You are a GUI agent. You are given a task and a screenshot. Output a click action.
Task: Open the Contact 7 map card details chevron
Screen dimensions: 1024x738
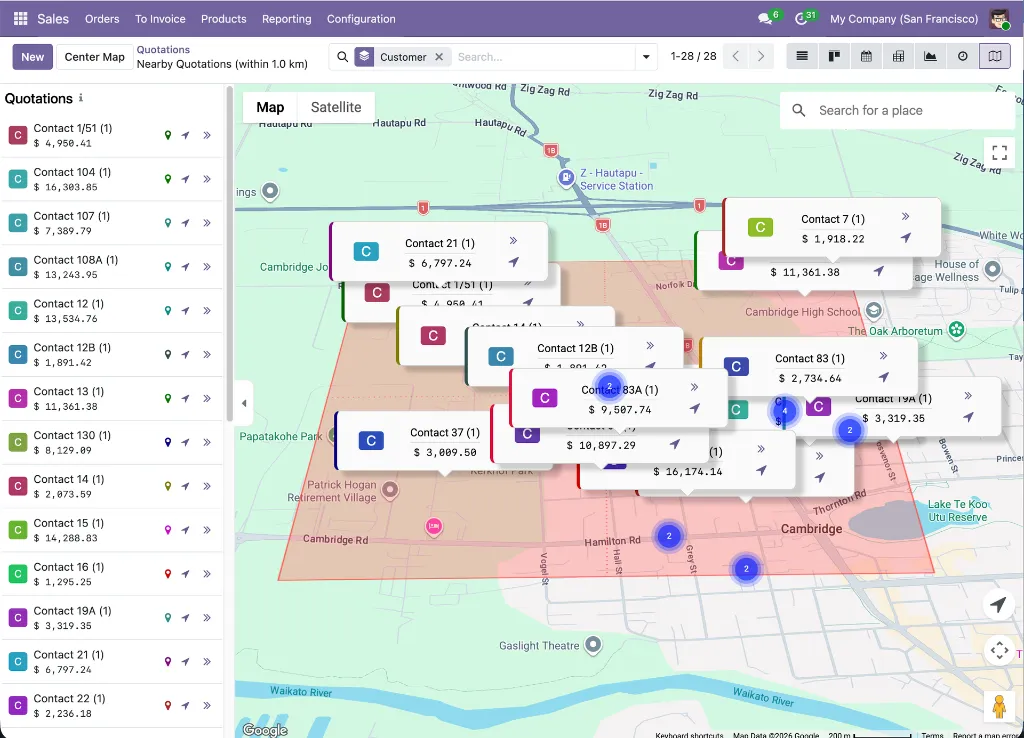pos(905,216)
